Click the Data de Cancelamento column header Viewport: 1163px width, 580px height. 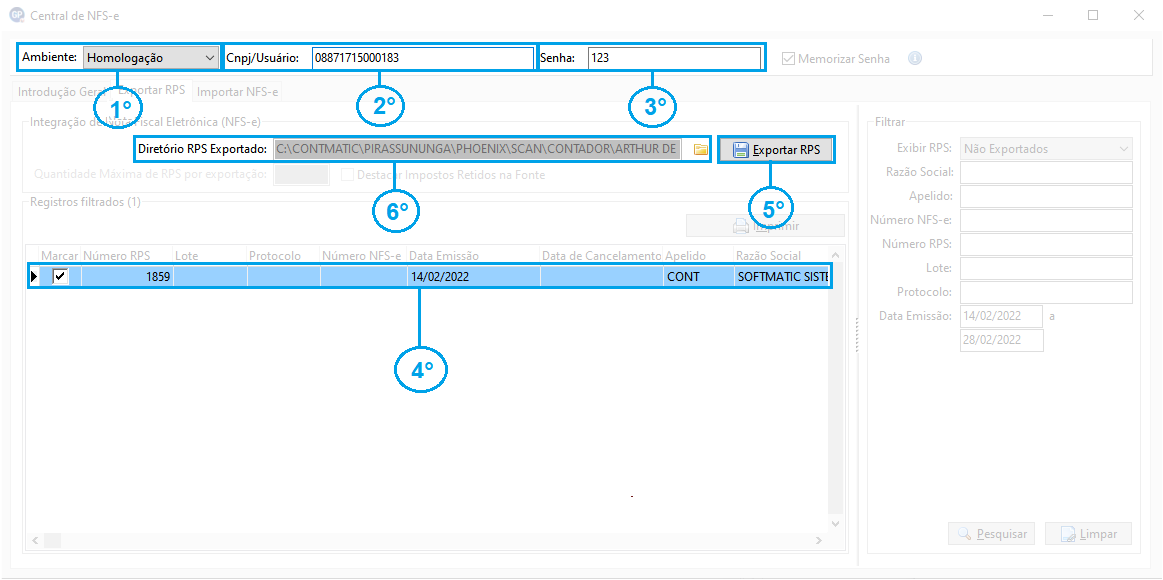(x=602, y=255)
